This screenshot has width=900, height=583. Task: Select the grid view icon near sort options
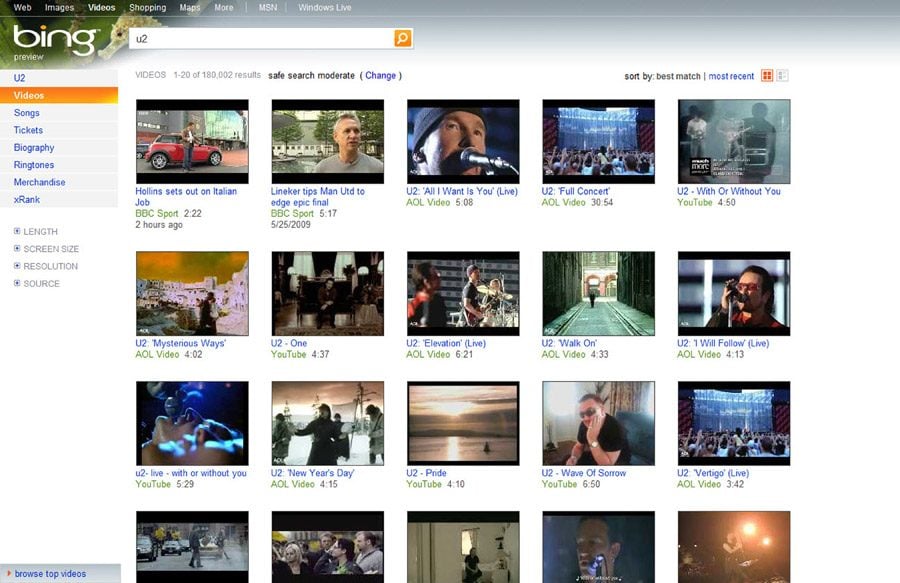pos(766,75)
